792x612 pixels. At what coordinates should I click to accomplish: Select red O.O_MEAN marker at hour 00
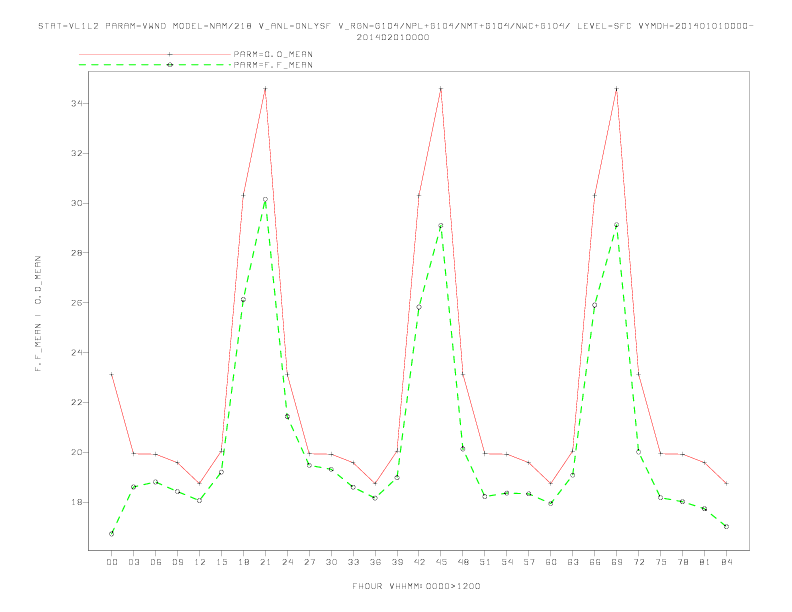pyautogui.click(x=112, y=375)
